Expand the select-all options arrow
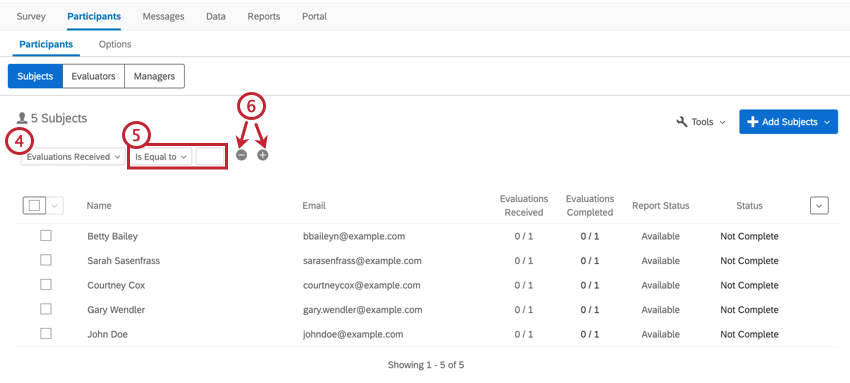The image size is (850, 383). 55,206
